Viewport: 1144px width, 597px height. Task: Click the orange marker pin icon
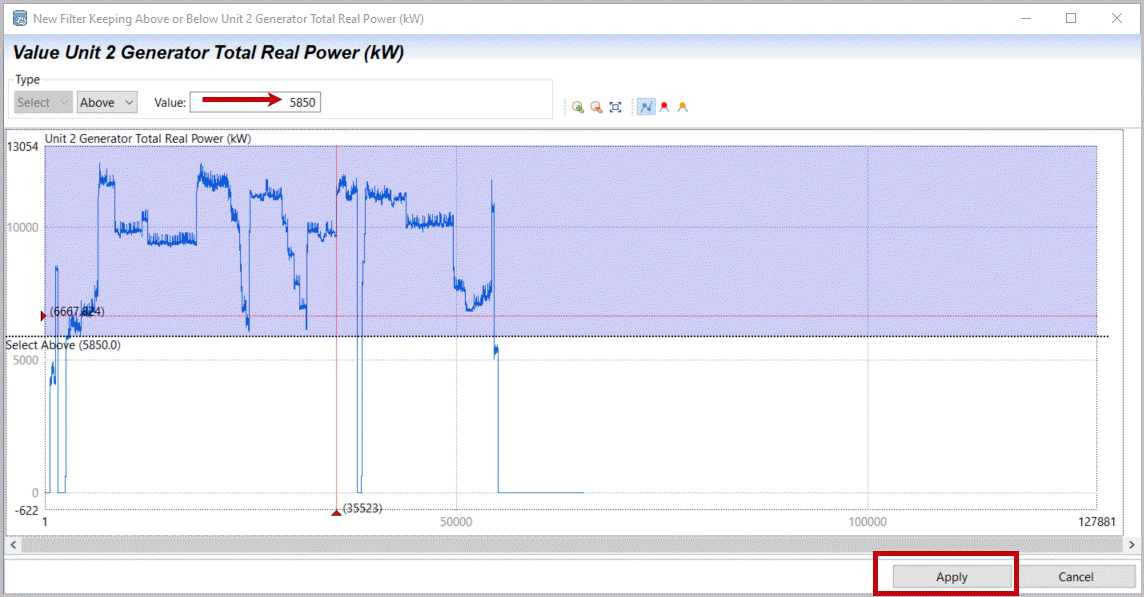coord(683,107)
